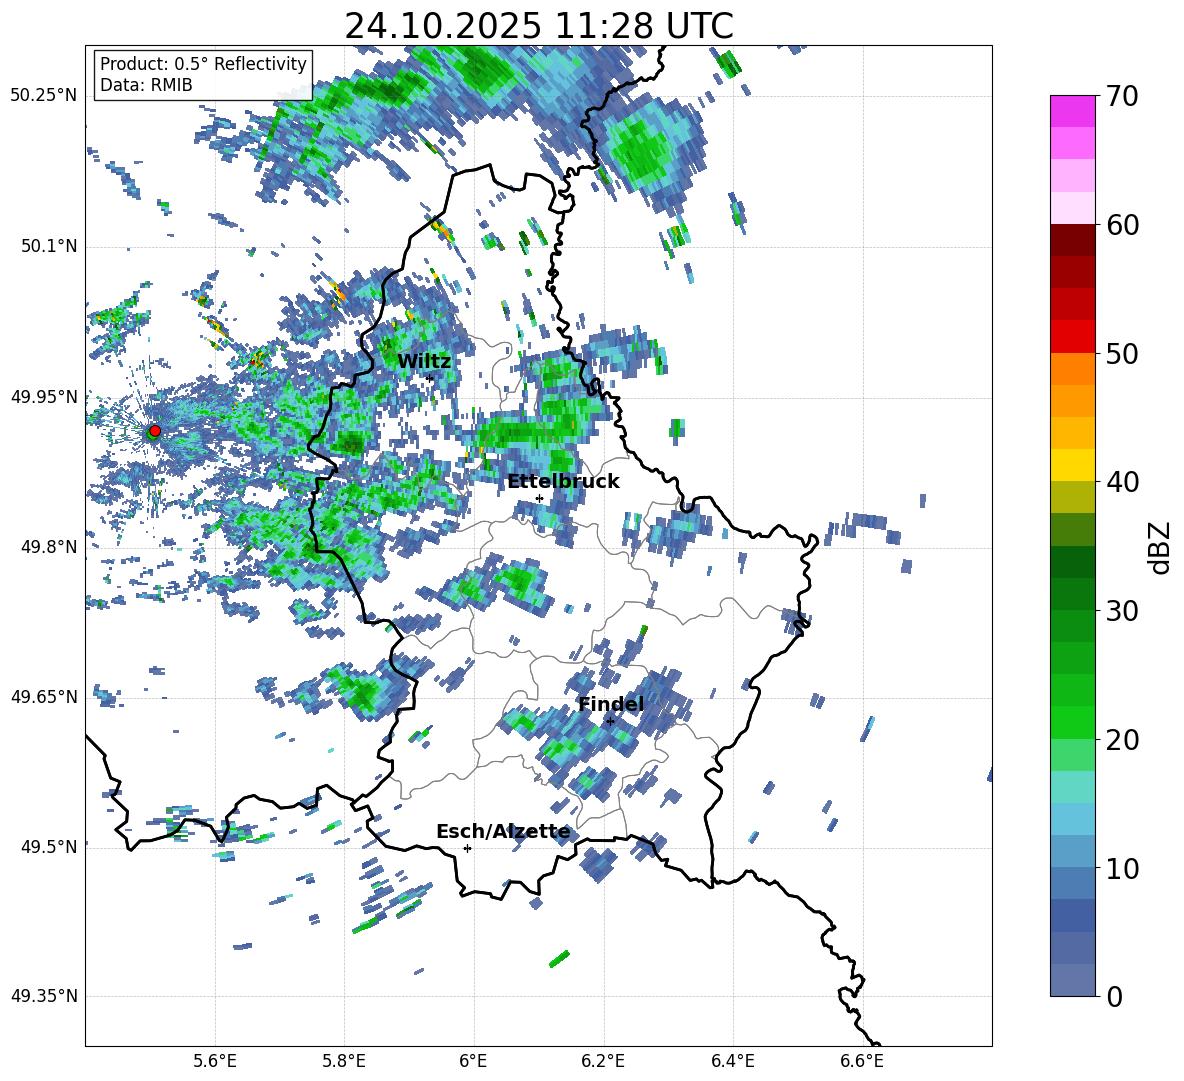
Task: Click the title 24.10.2025 11:28 UTC
Action: [539, 26]
